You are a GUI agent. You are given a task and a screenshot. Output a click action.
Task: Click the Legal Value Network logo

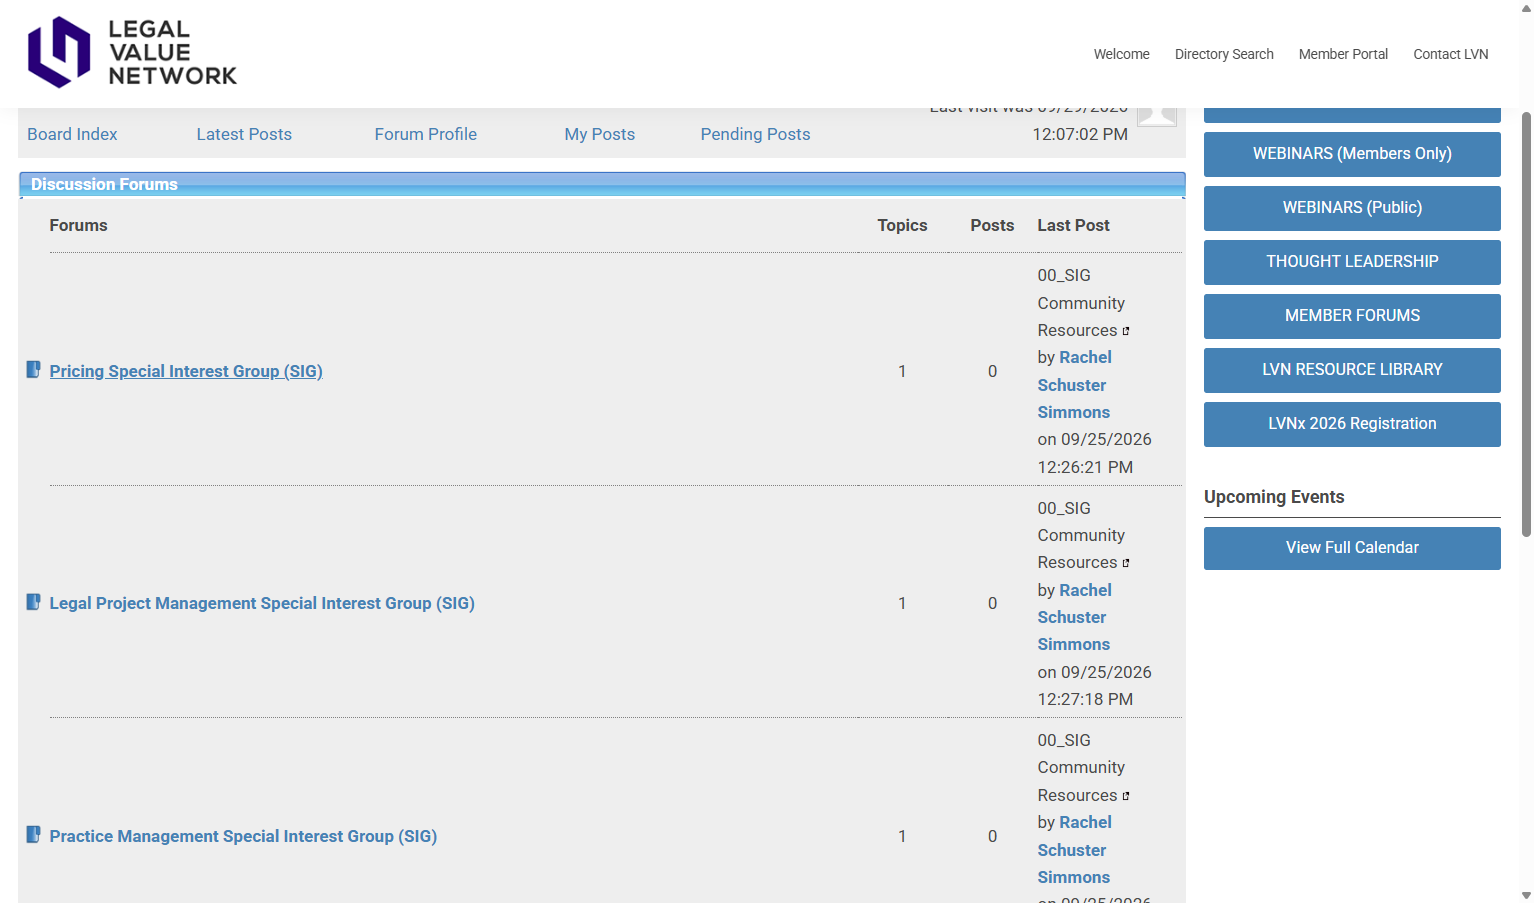(132, 52)
